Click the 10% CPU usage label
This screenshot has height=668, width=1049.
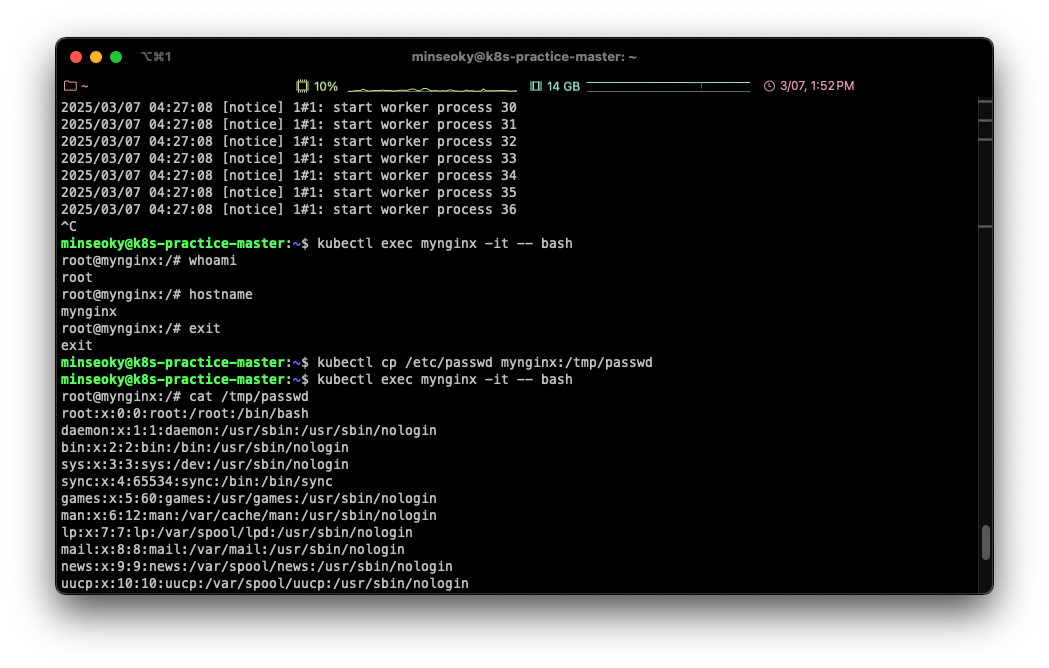[326, 86]
